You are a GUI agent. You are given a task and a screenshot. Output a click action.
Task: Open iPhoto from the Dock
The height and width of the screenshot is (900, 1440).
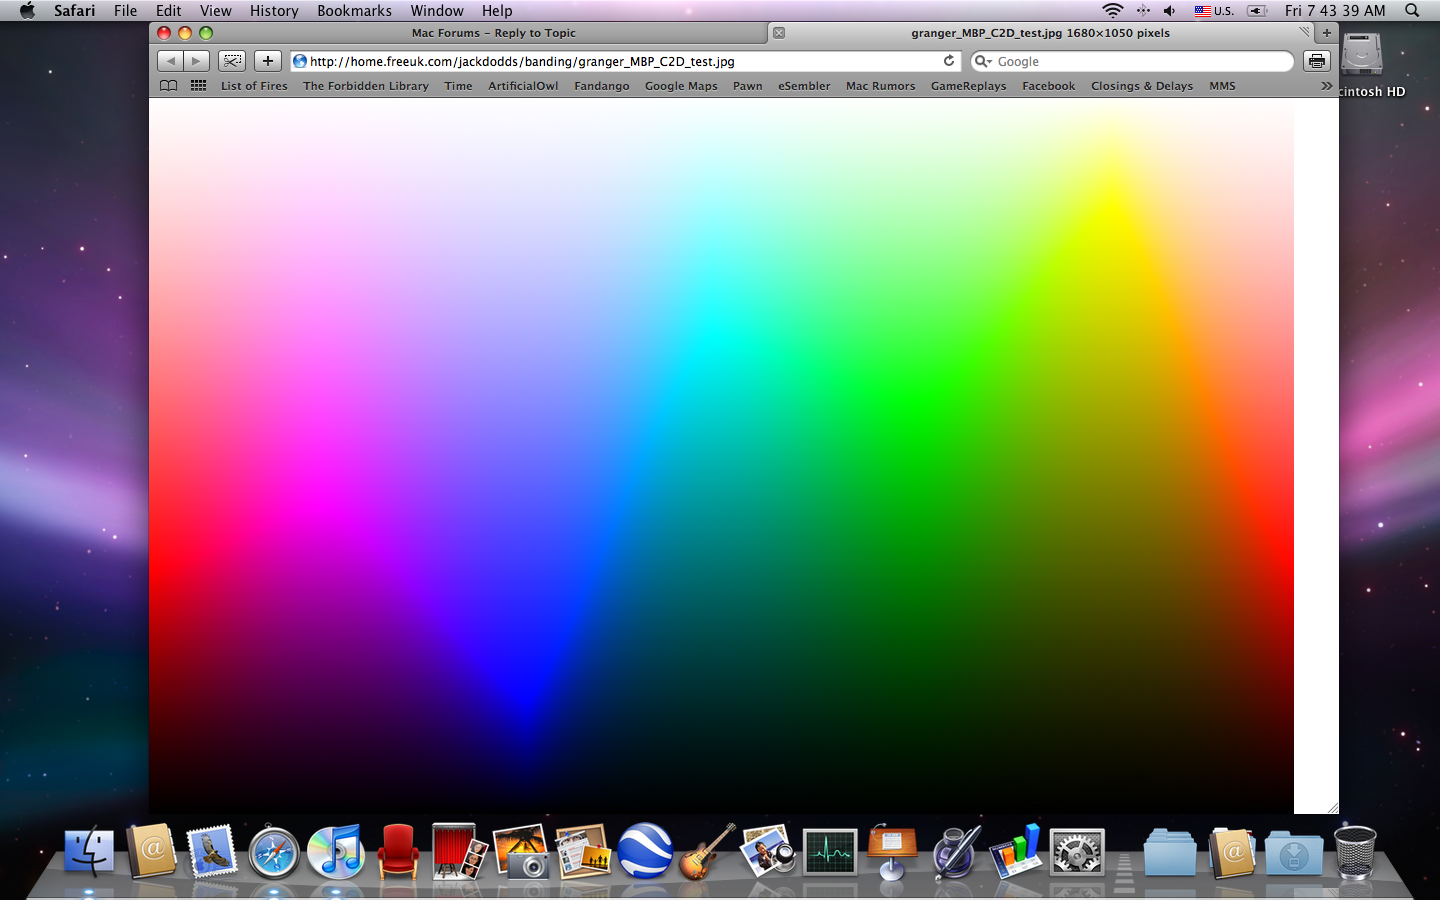[521, 852]
